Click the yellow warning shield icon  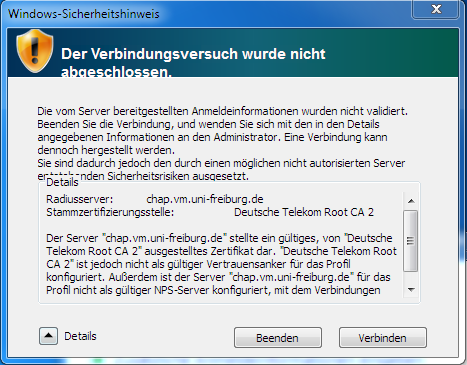click(35, 51)
